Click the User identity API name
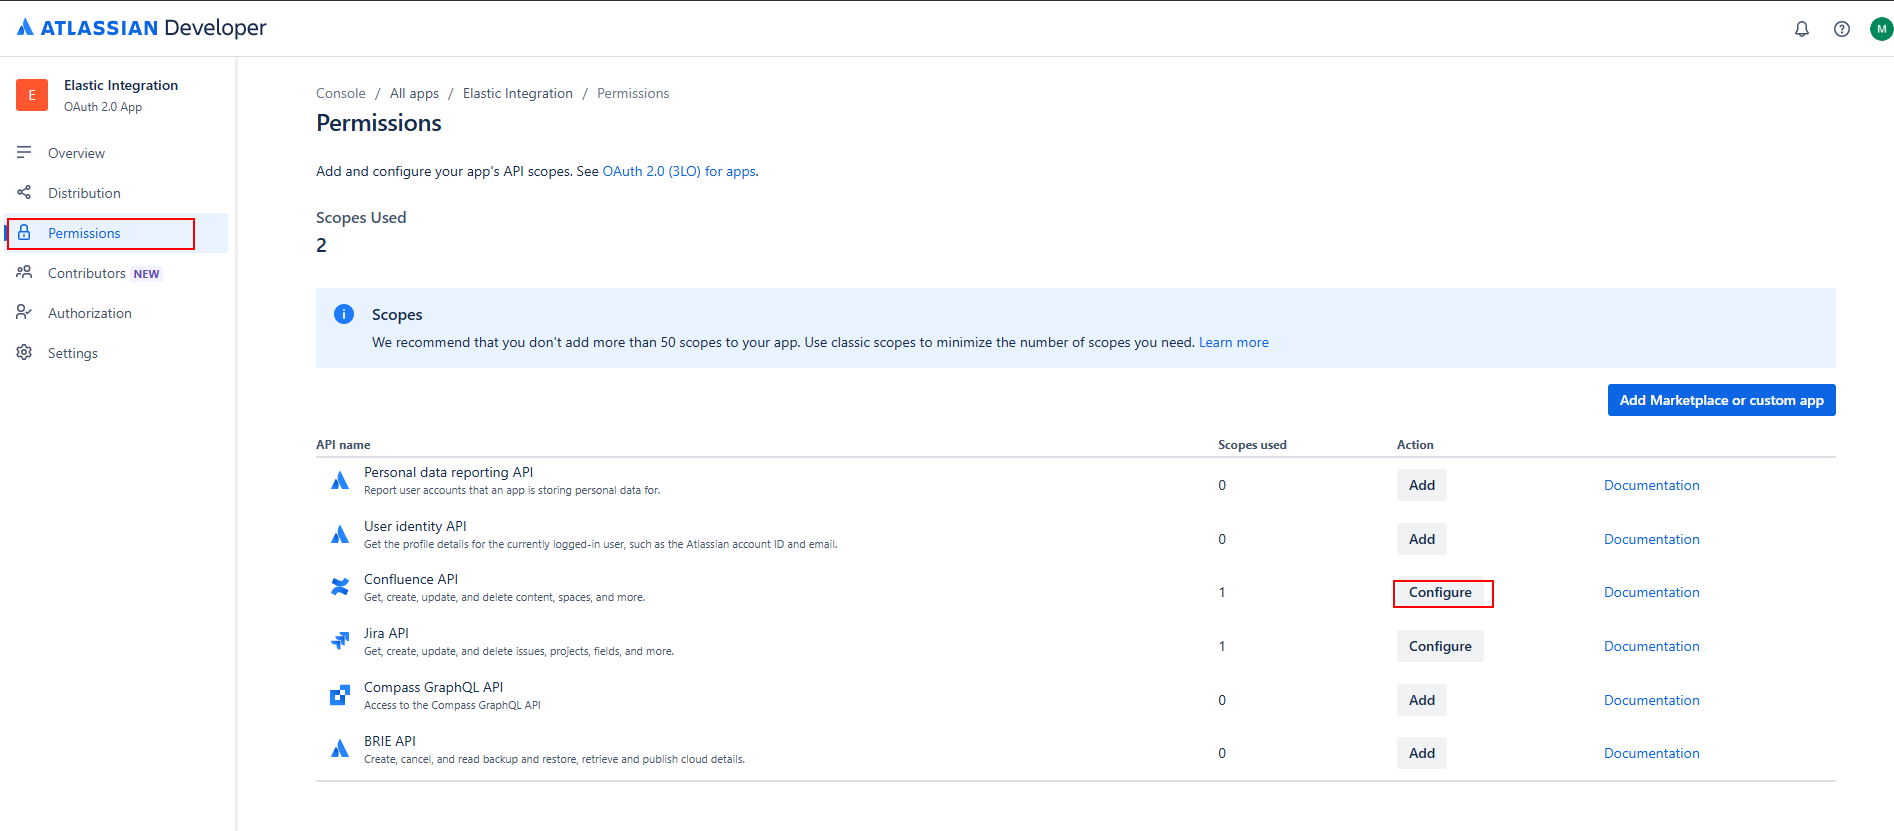The width and height of the screenshot is (1894, 831). pos(415,526)
